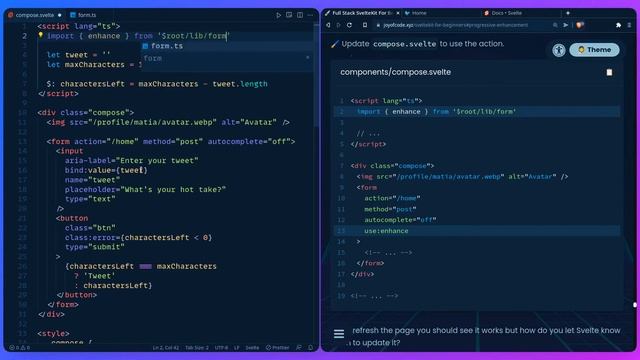Change Tab Size setting in status bar
Screen dimensions: 640x360
(197, 348)
